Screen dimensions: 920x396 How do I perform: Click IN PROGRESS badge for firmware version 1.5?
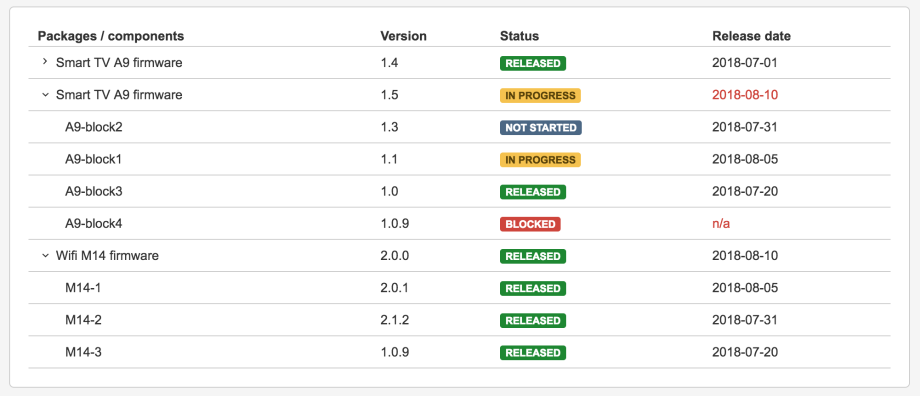click(x=540, y=96)
